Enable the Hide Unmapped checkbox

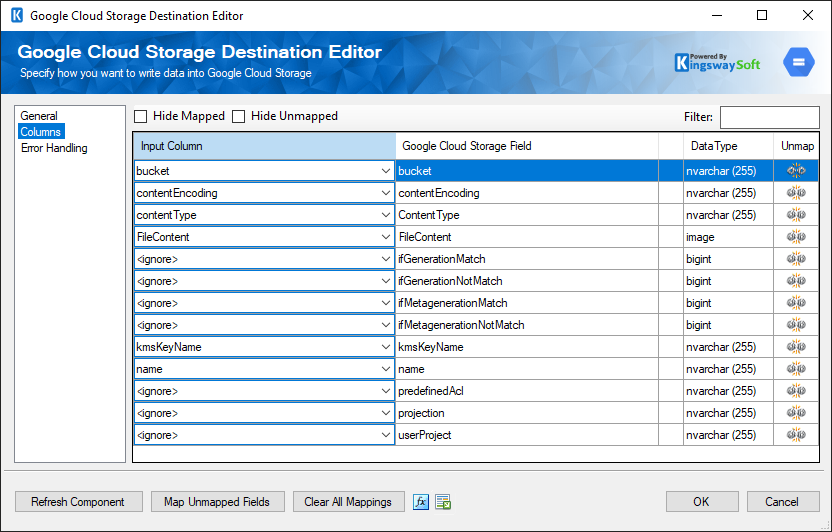click(x=239, y=116)
